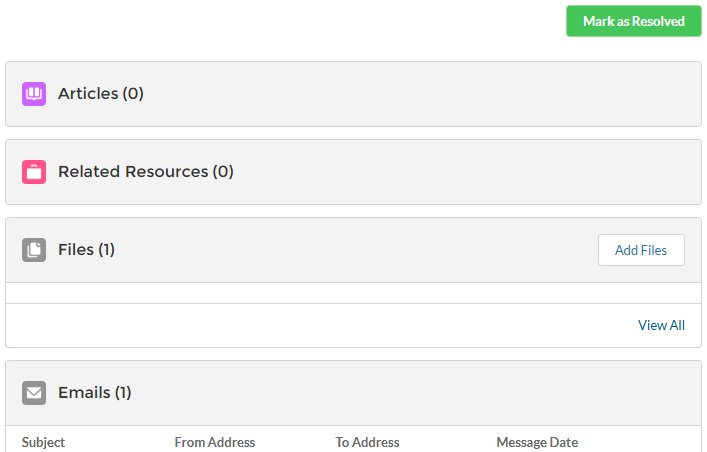The width and height of the screenshot is (707, 452).
Task: Open the Related Resources (0) list
Action: pyautogui.click(x=146, y=172)
